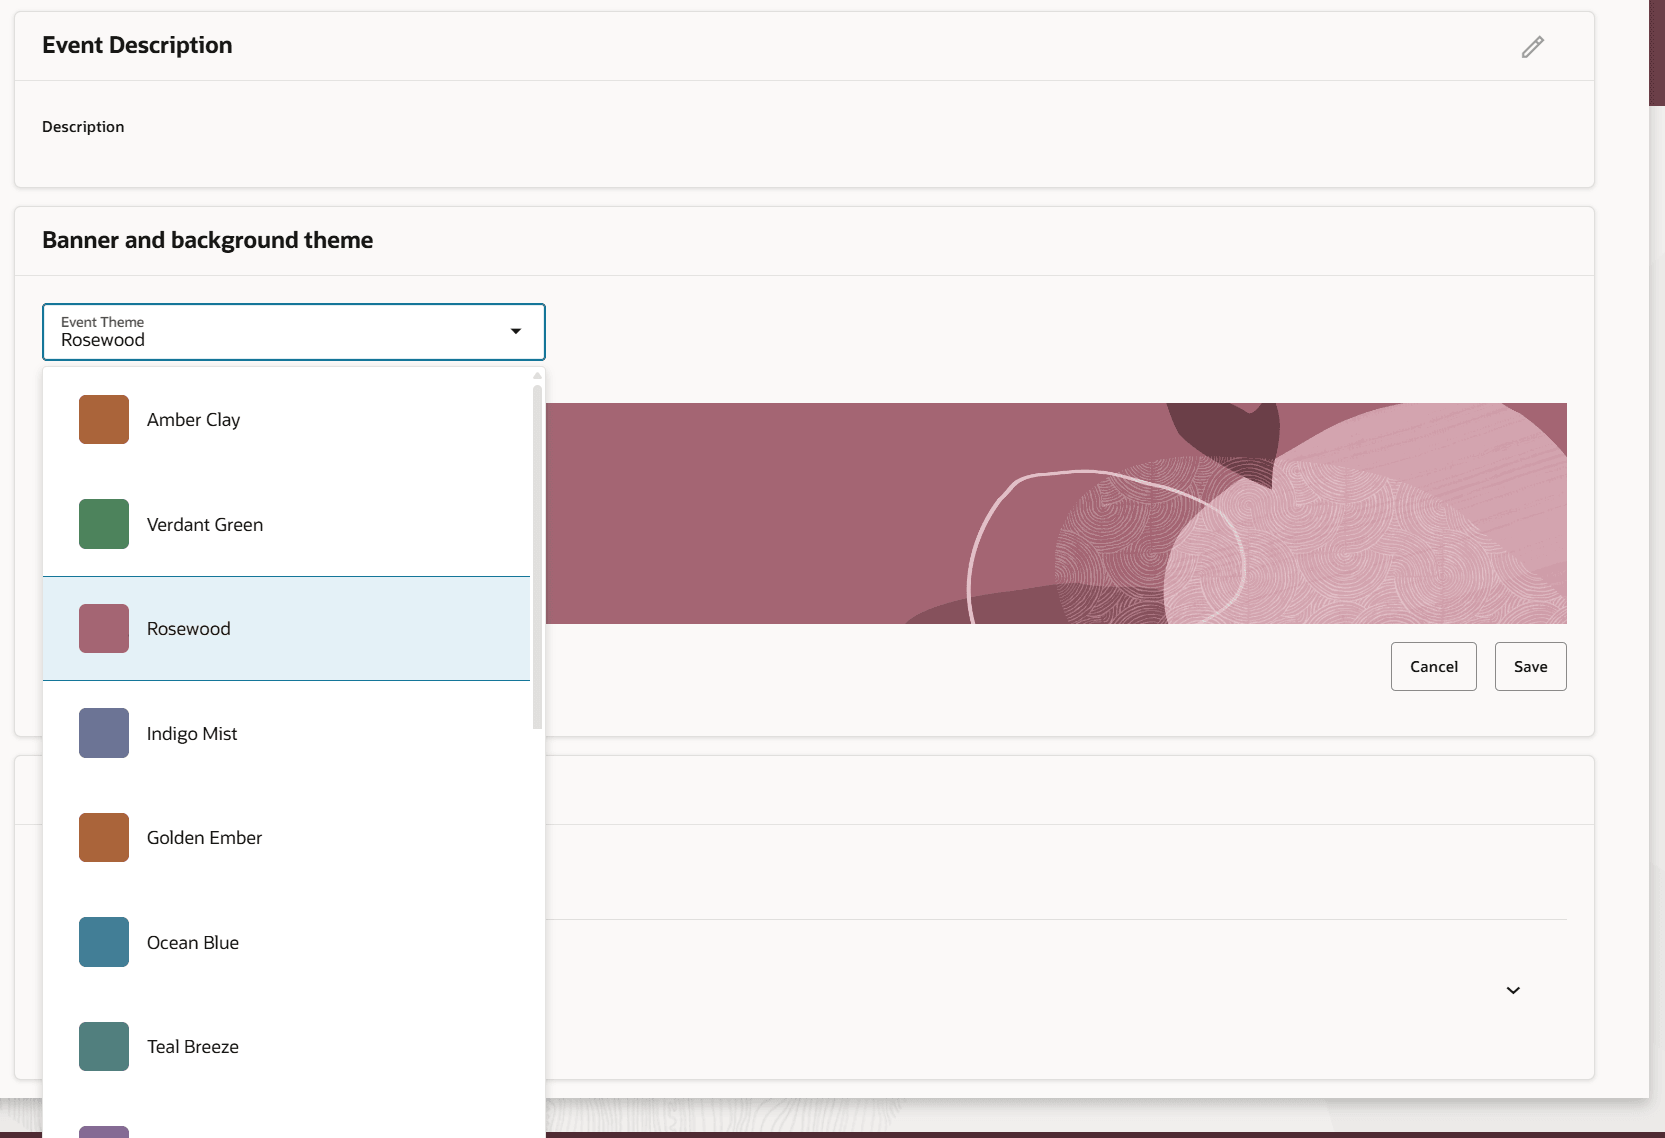Click the Event Description edit pencil icon
The height and width of the screenshot is (1138, 1665).
pos(1533,46)
